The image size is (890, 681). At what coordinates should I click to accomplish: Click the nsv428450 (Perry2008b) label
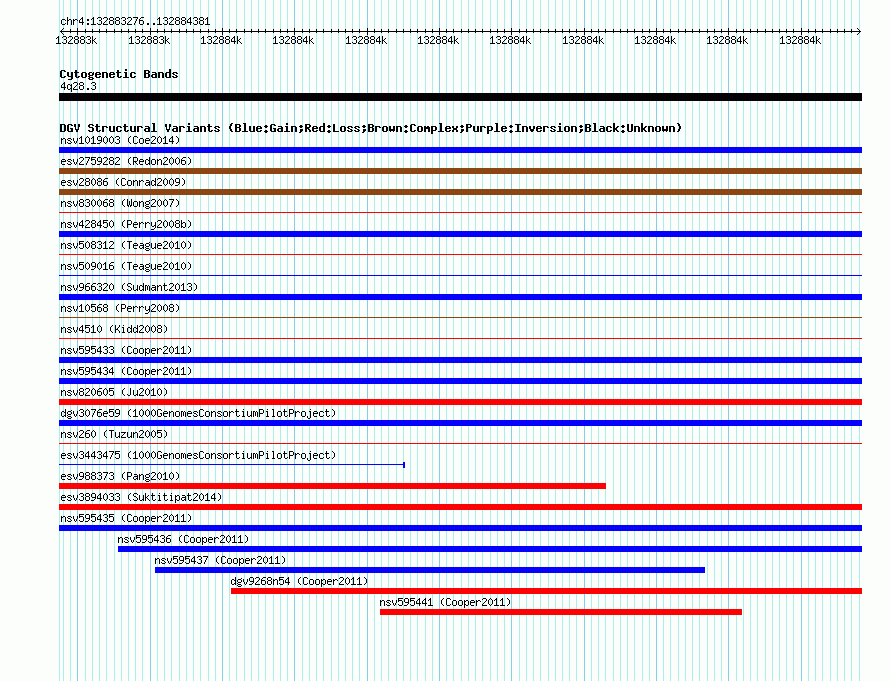(126, 224)
